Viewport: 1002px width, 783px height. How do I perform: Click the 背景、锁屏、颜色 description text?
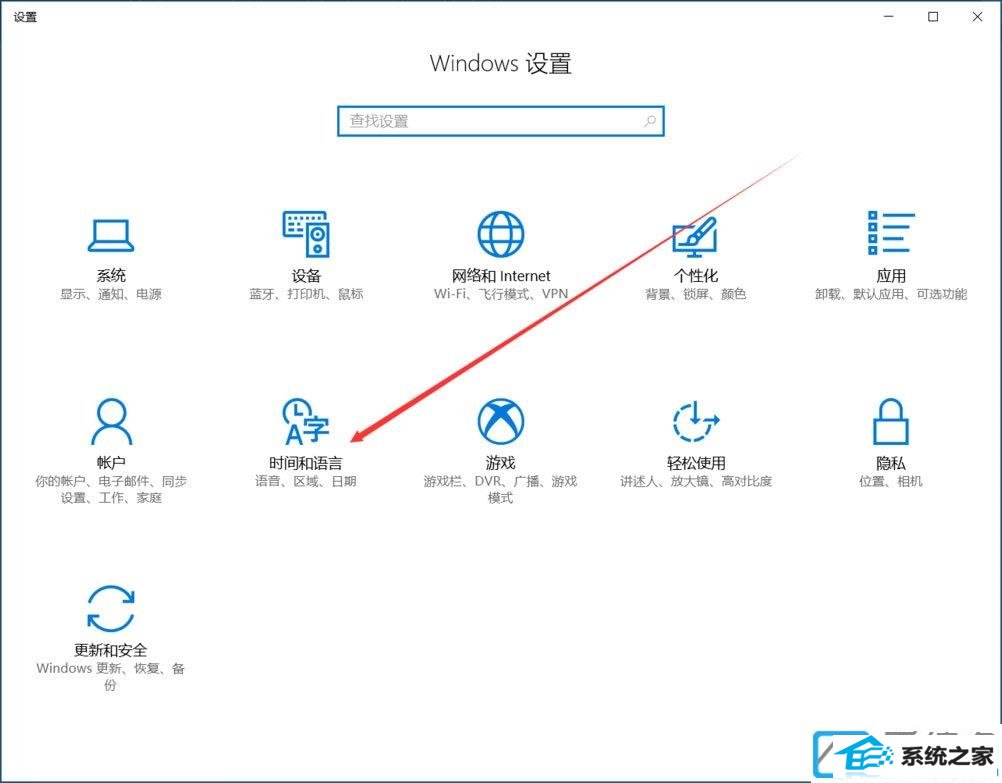pyautogui.click(x=695, y=295)
